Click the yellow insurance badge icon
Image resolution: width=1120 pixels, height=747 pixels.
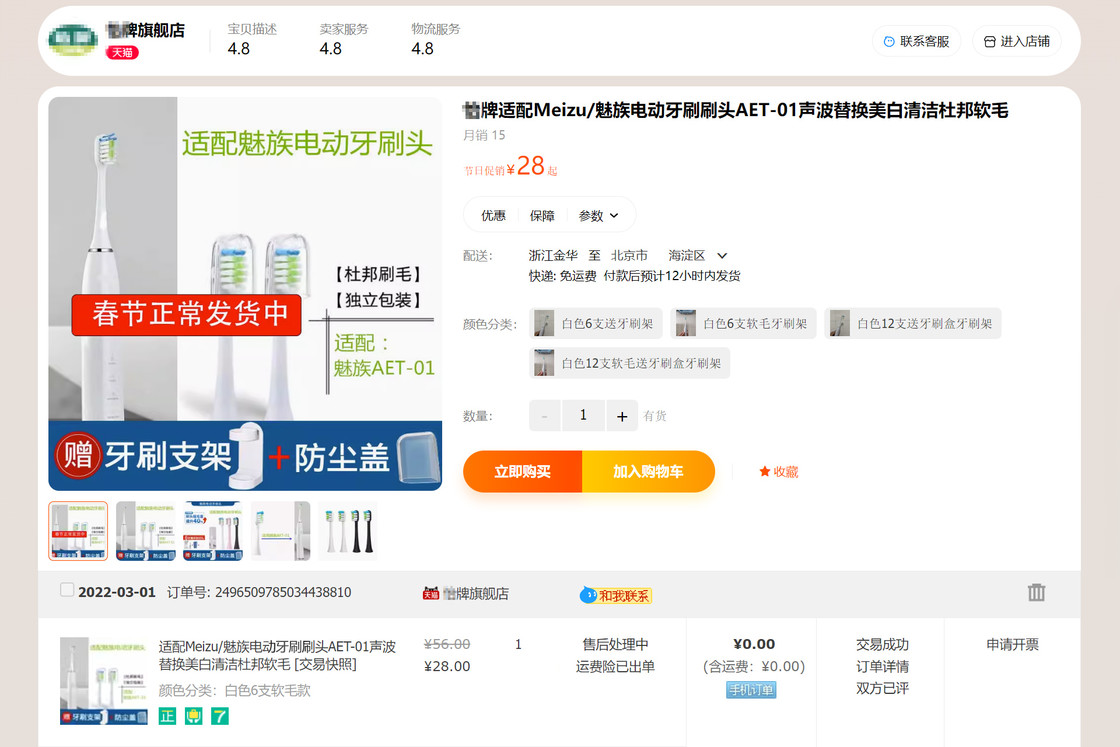193,716
